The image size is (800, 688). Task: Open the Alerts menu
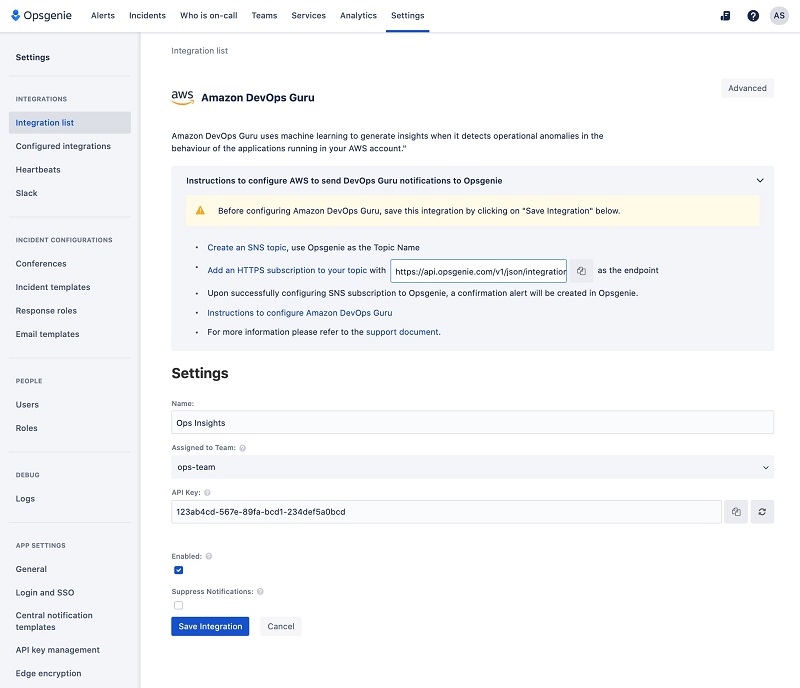tap(103, 15)
